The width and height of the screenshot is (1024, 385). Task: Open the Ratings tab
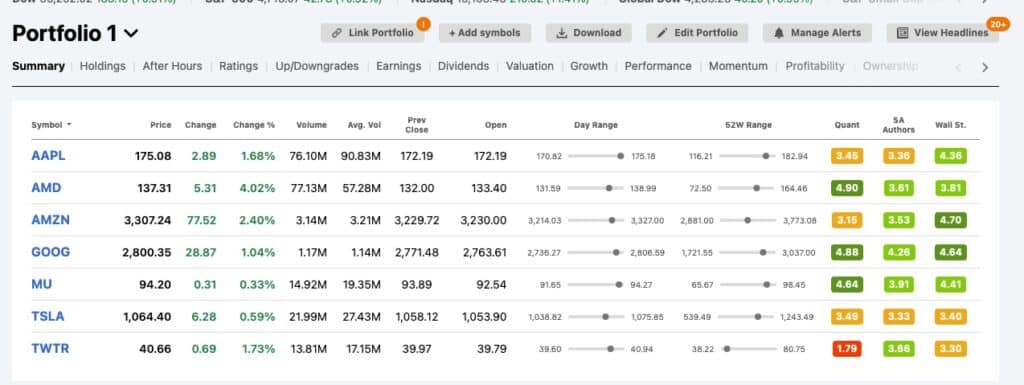[238, 66]
